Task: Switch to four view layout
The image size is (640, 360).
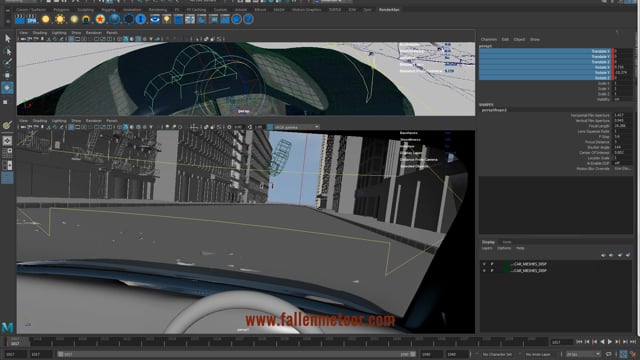Action: click(x=7, y=153)
